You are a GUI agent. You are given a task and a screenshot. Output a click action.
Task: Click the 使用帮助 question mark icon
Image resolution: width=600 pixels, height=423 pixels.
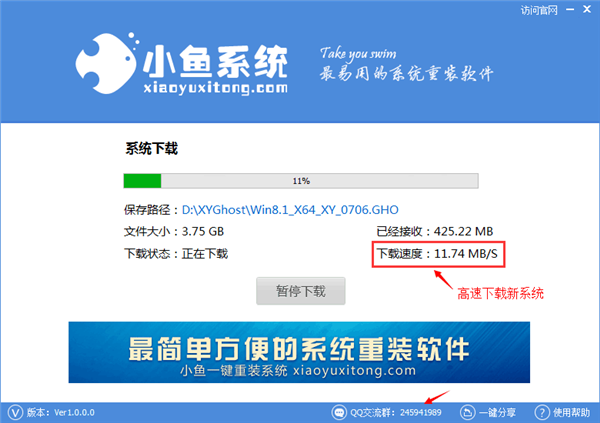click(x=542, y=413)
